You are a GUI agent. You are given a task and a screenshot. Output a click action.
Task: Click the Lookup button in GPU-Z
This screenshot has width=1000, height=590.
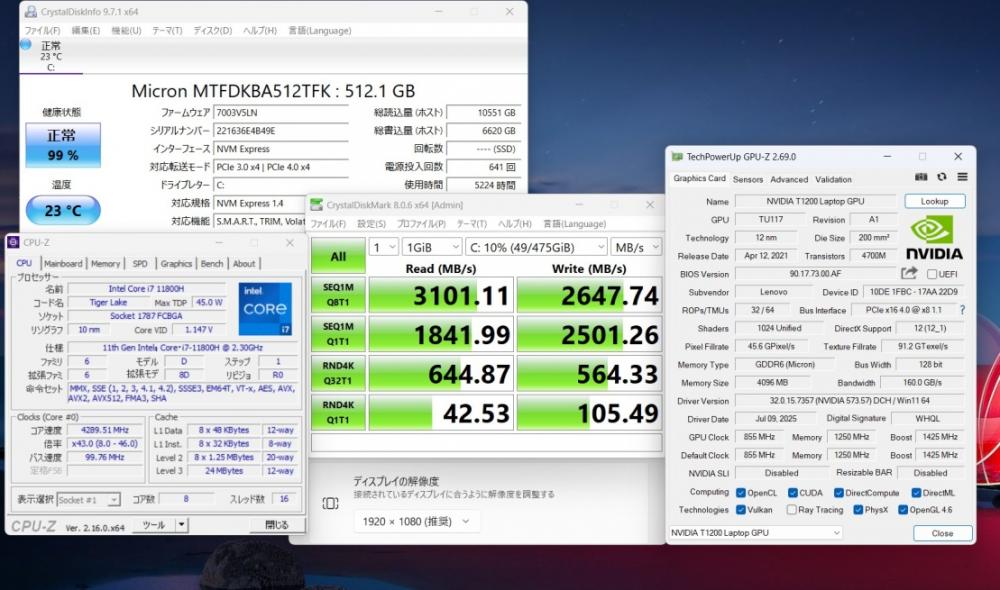[x=934, y=201]
